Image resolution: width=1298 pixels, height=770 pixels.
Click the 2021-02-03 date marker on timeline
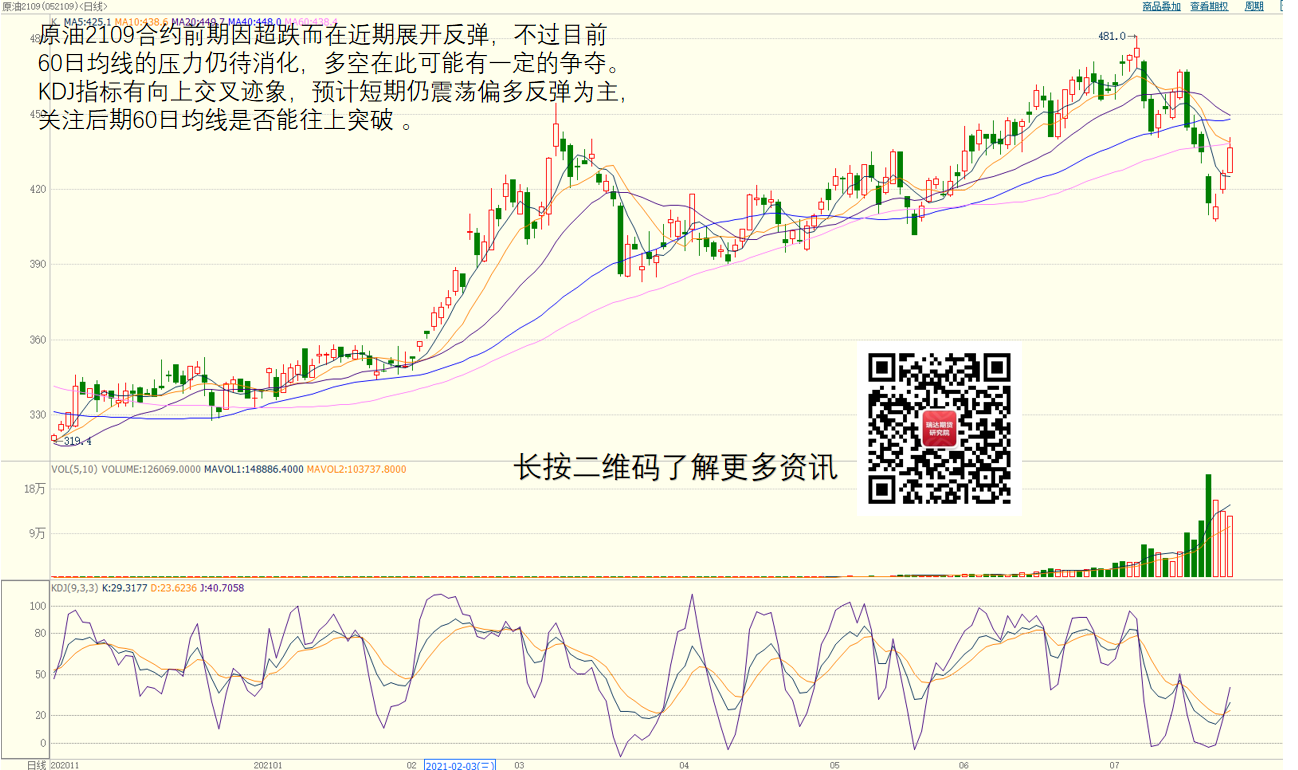pos(460,764)
